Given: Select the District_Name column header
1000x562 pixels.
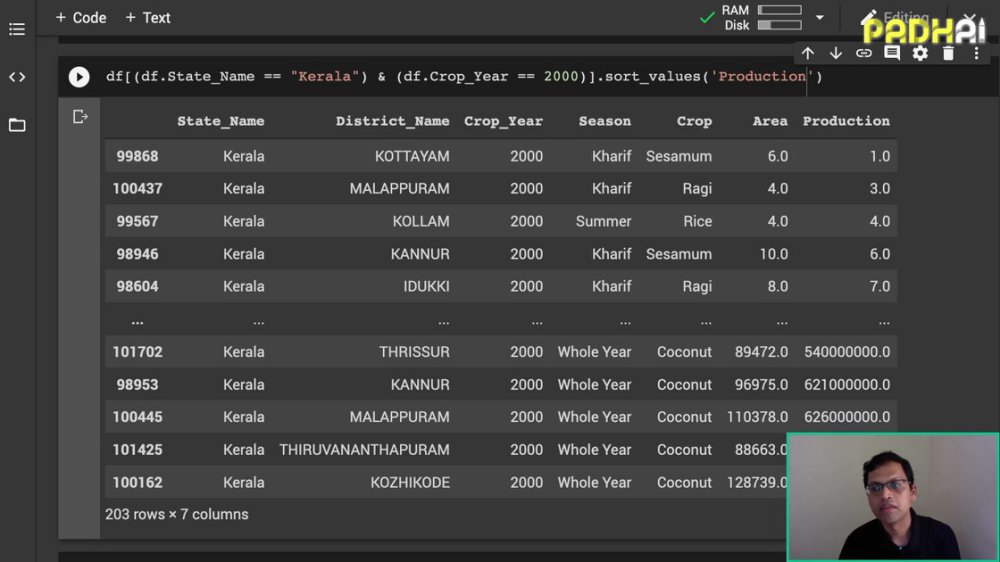Looking at the screenshot, I should tap(392, 121).
